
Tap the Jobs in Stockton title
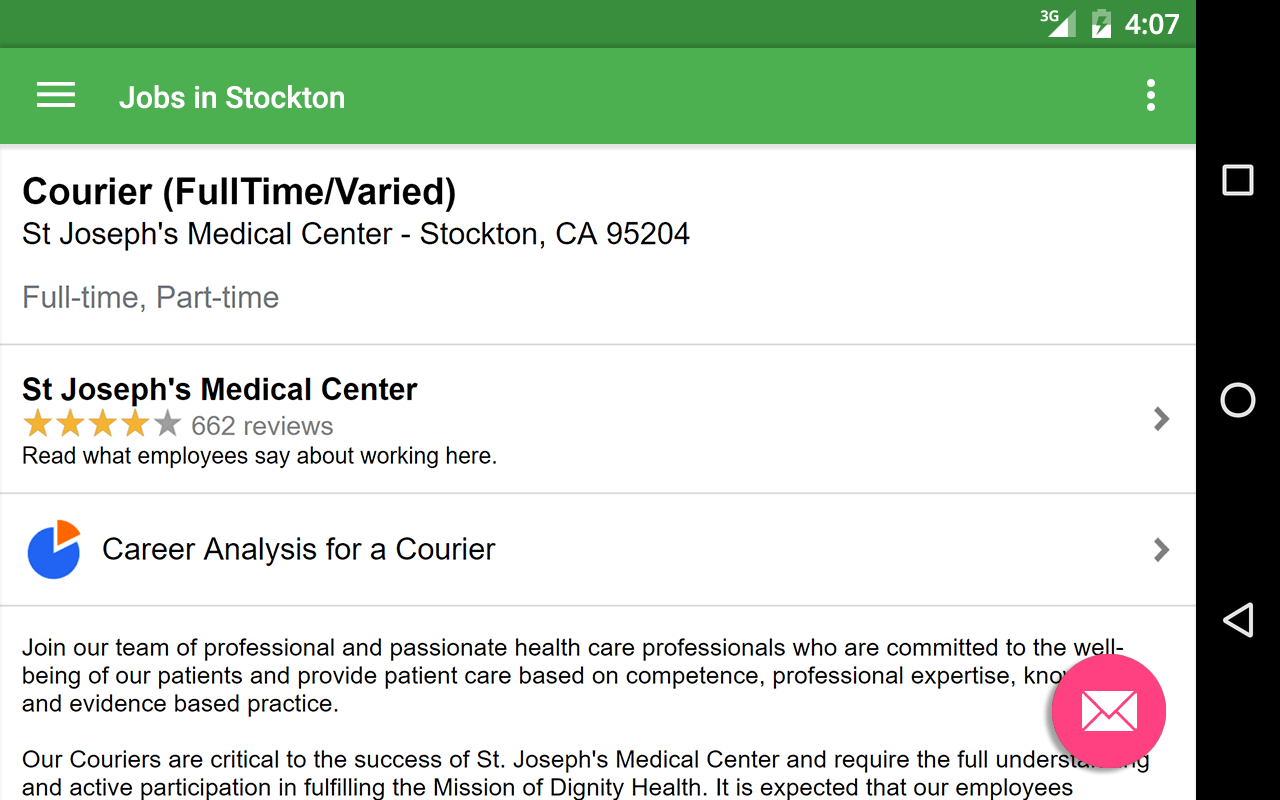pyautogui.click(x=232, y=97)
